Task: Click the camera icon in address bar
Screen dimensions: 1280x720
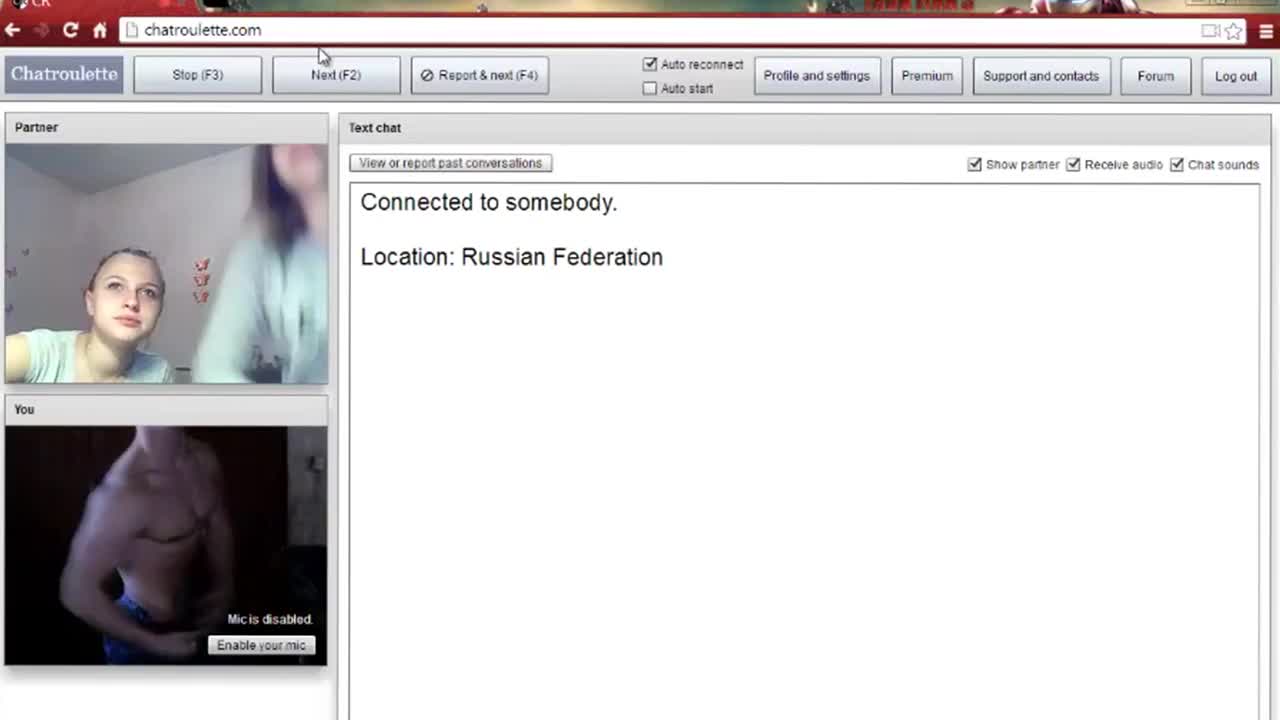Action: click(1210, 31)
